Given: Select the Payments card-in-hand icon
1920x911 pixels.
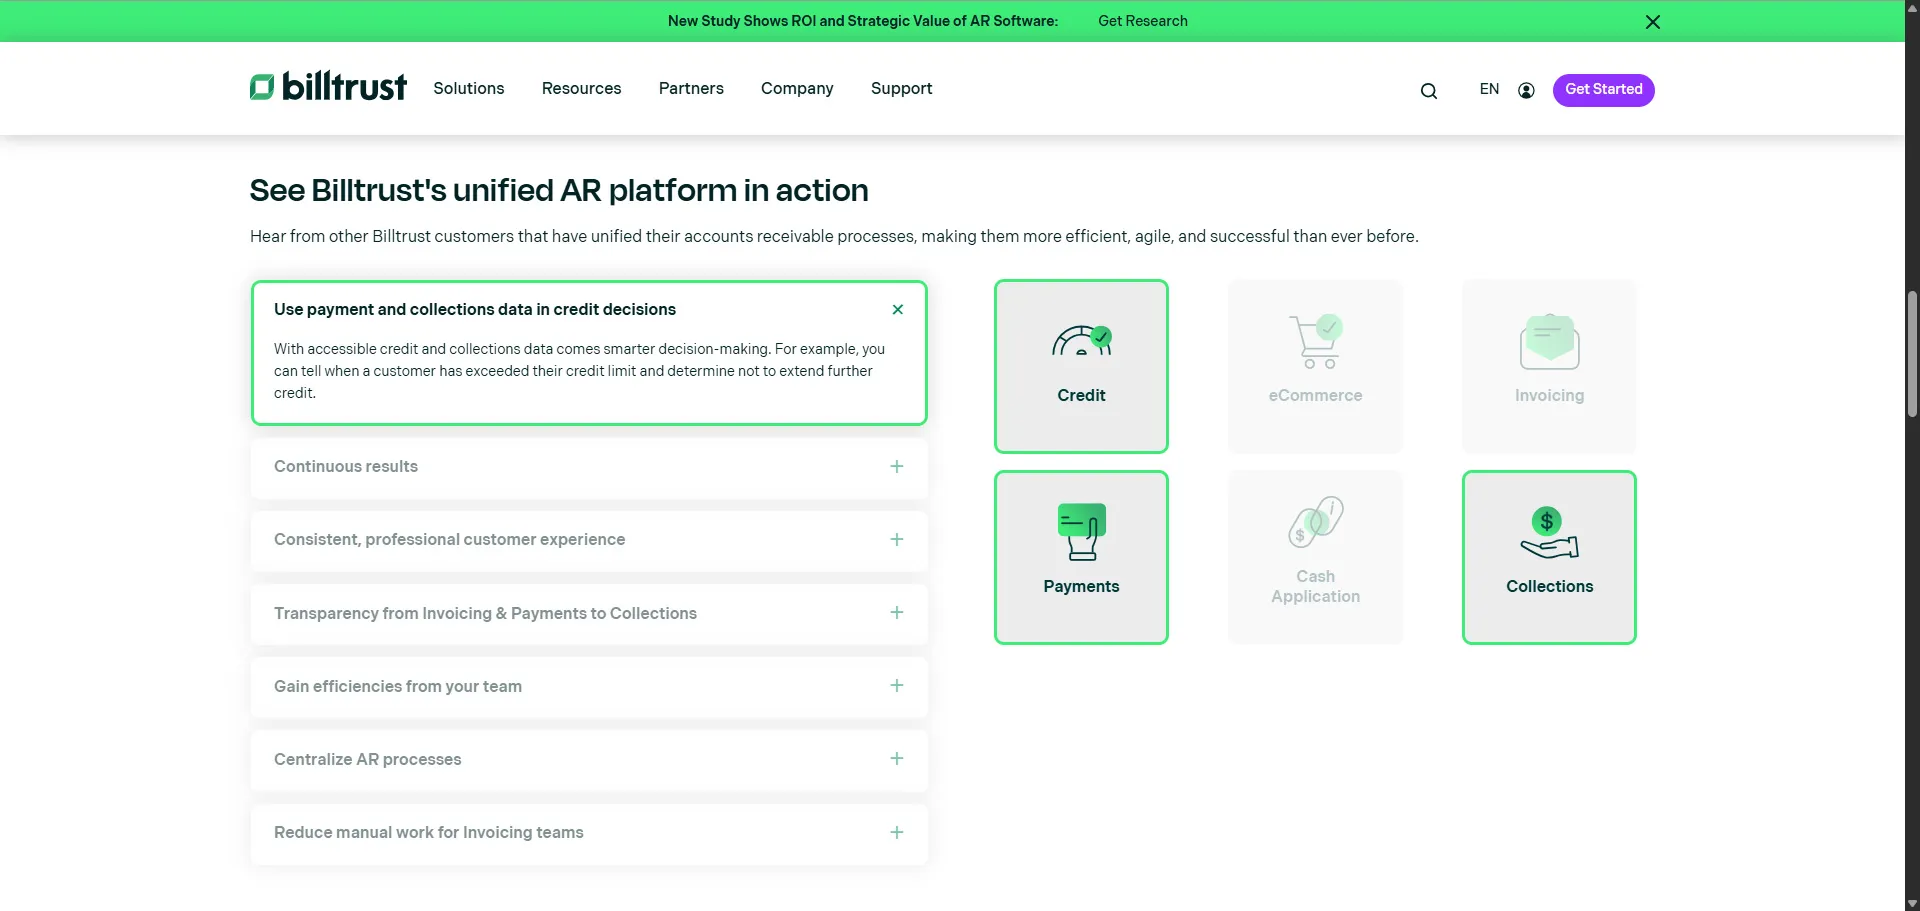Looking at the screenshot, I should click(x=1081, y=531).
